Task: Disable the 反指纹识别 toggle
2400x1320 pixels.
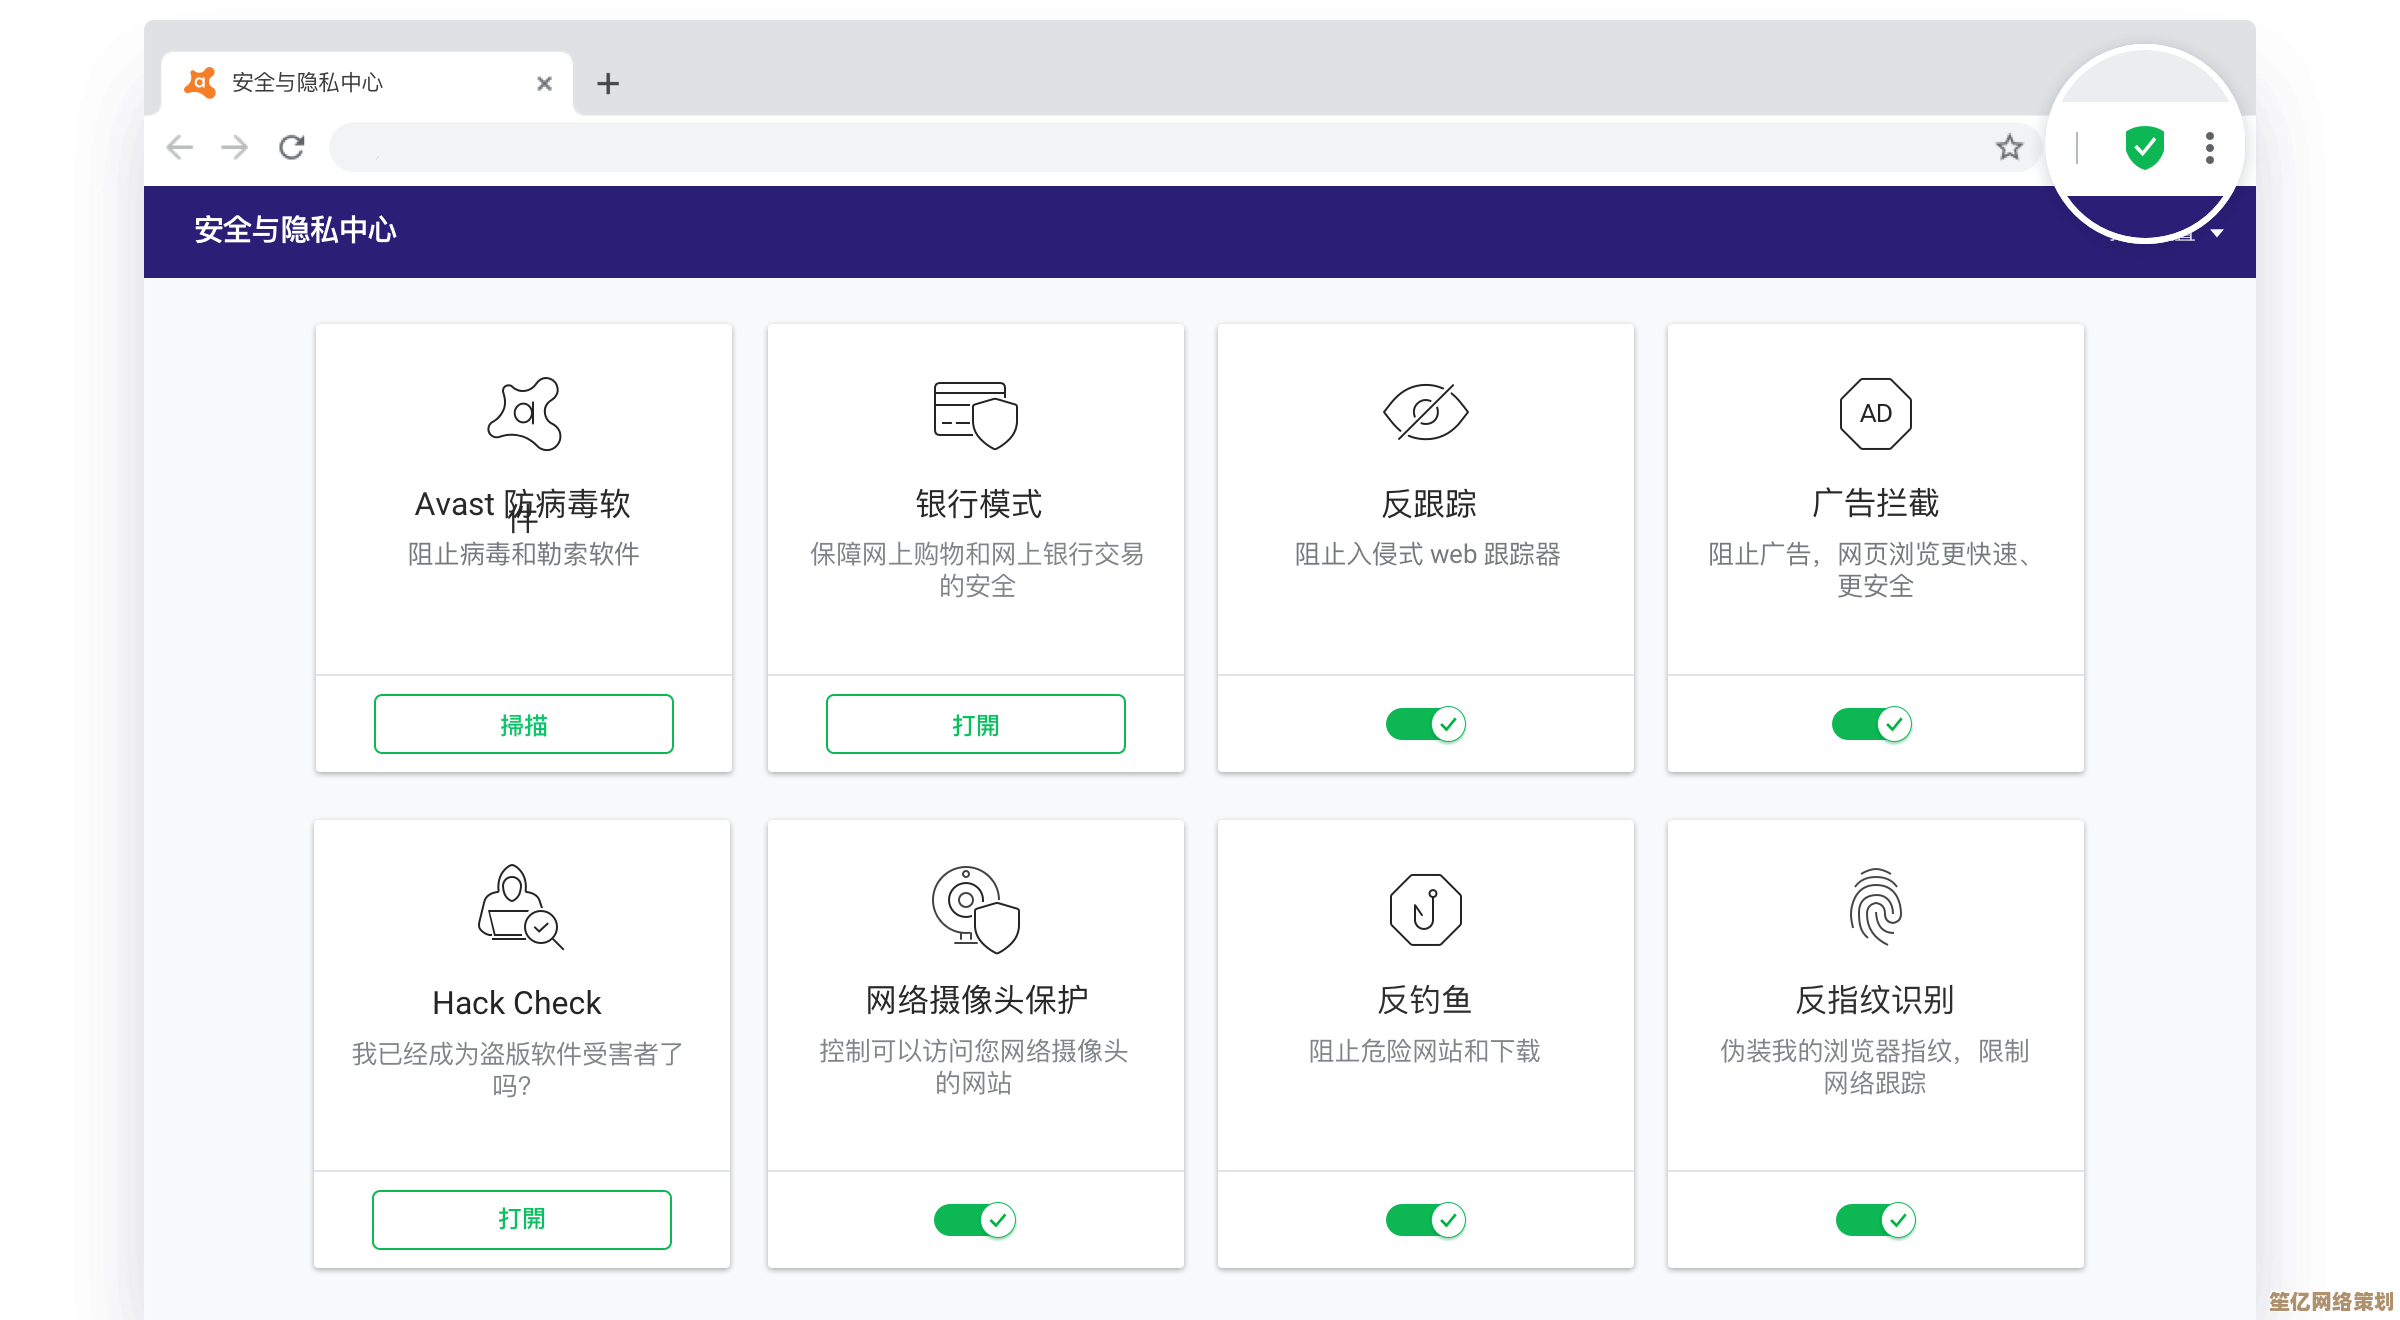Action: (x=1875, y=1219)
